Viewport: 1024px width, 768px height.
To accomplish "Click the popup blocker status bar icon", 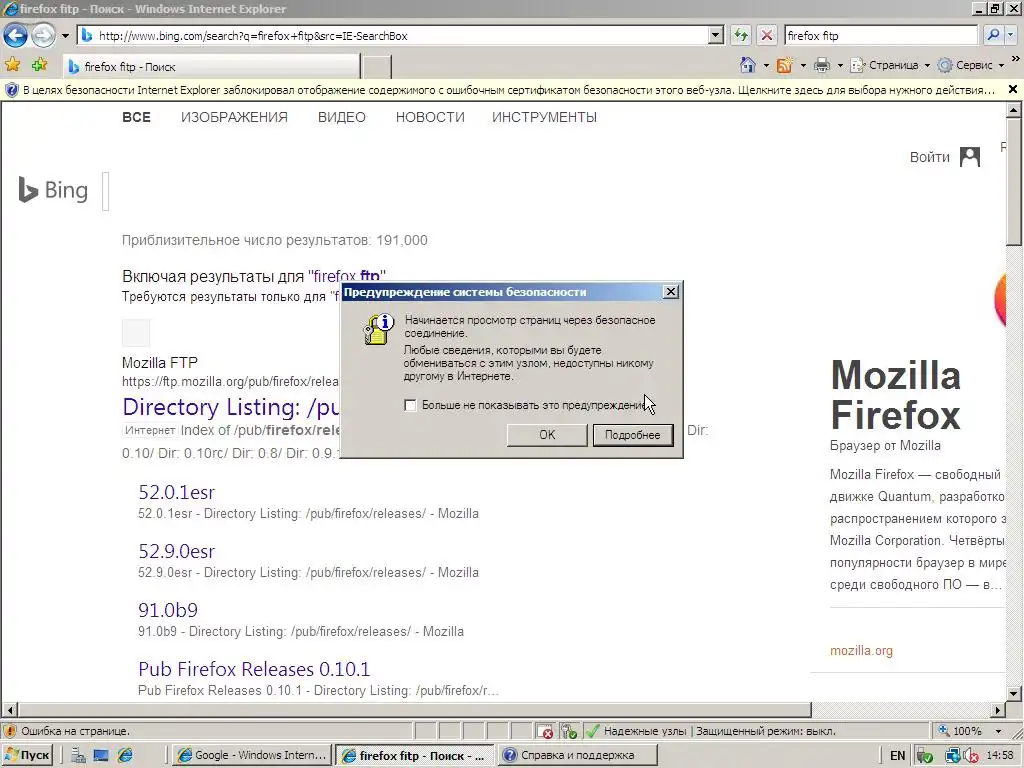I will tap(545, 731).
